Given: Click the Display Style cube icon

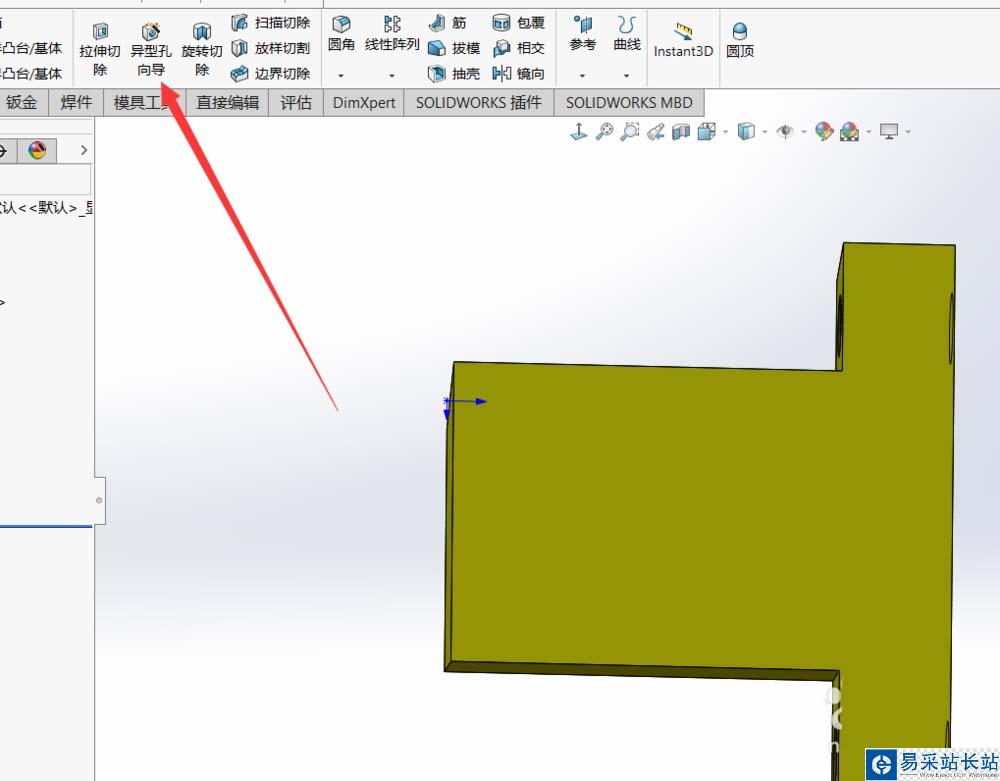Looking at the screenshot, I should click(746, 131).
